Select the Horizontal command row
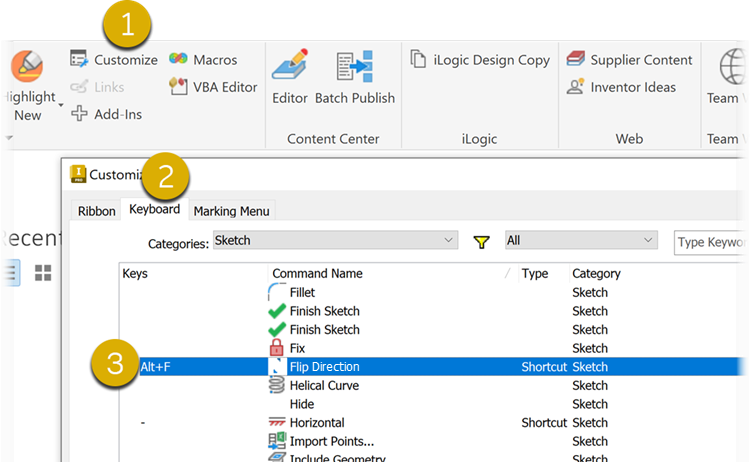 (x=433, y=423)
